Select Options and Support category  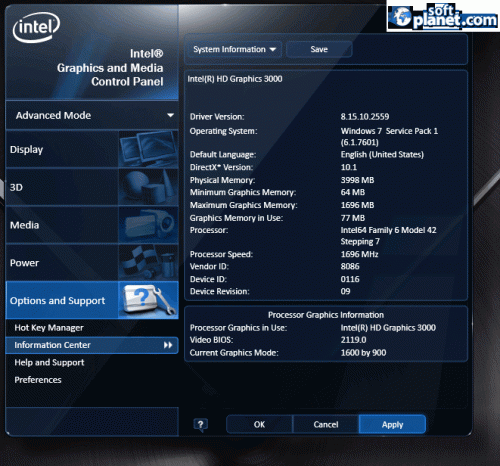click(x=92, y=300)
